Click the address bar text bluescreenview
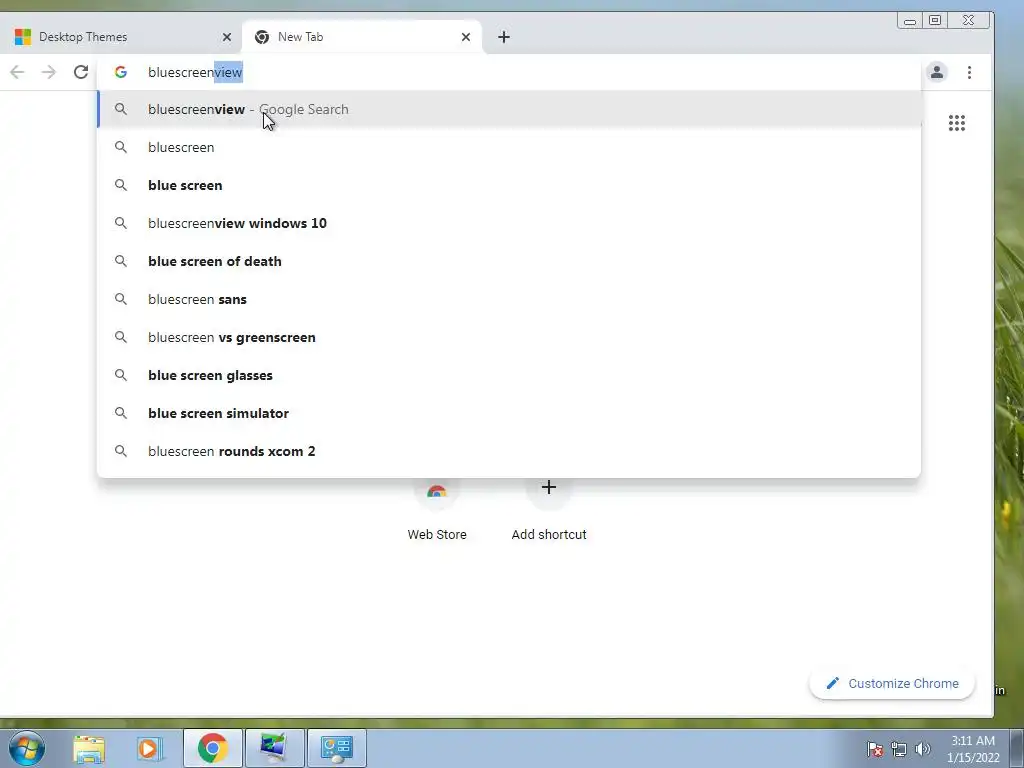The height and width of the screenshot is (768, 1024). click(195, 72)
